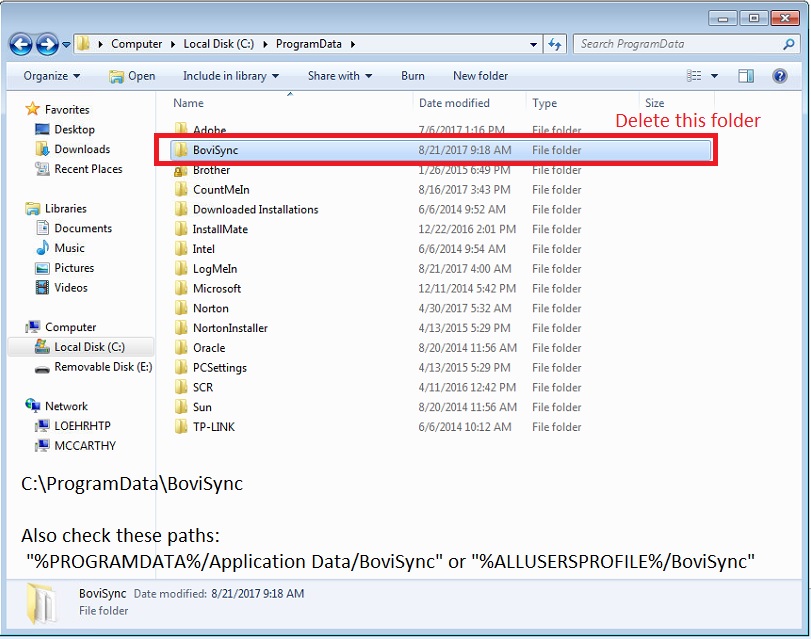Select the Intel folder icon

tap(181, 249)
